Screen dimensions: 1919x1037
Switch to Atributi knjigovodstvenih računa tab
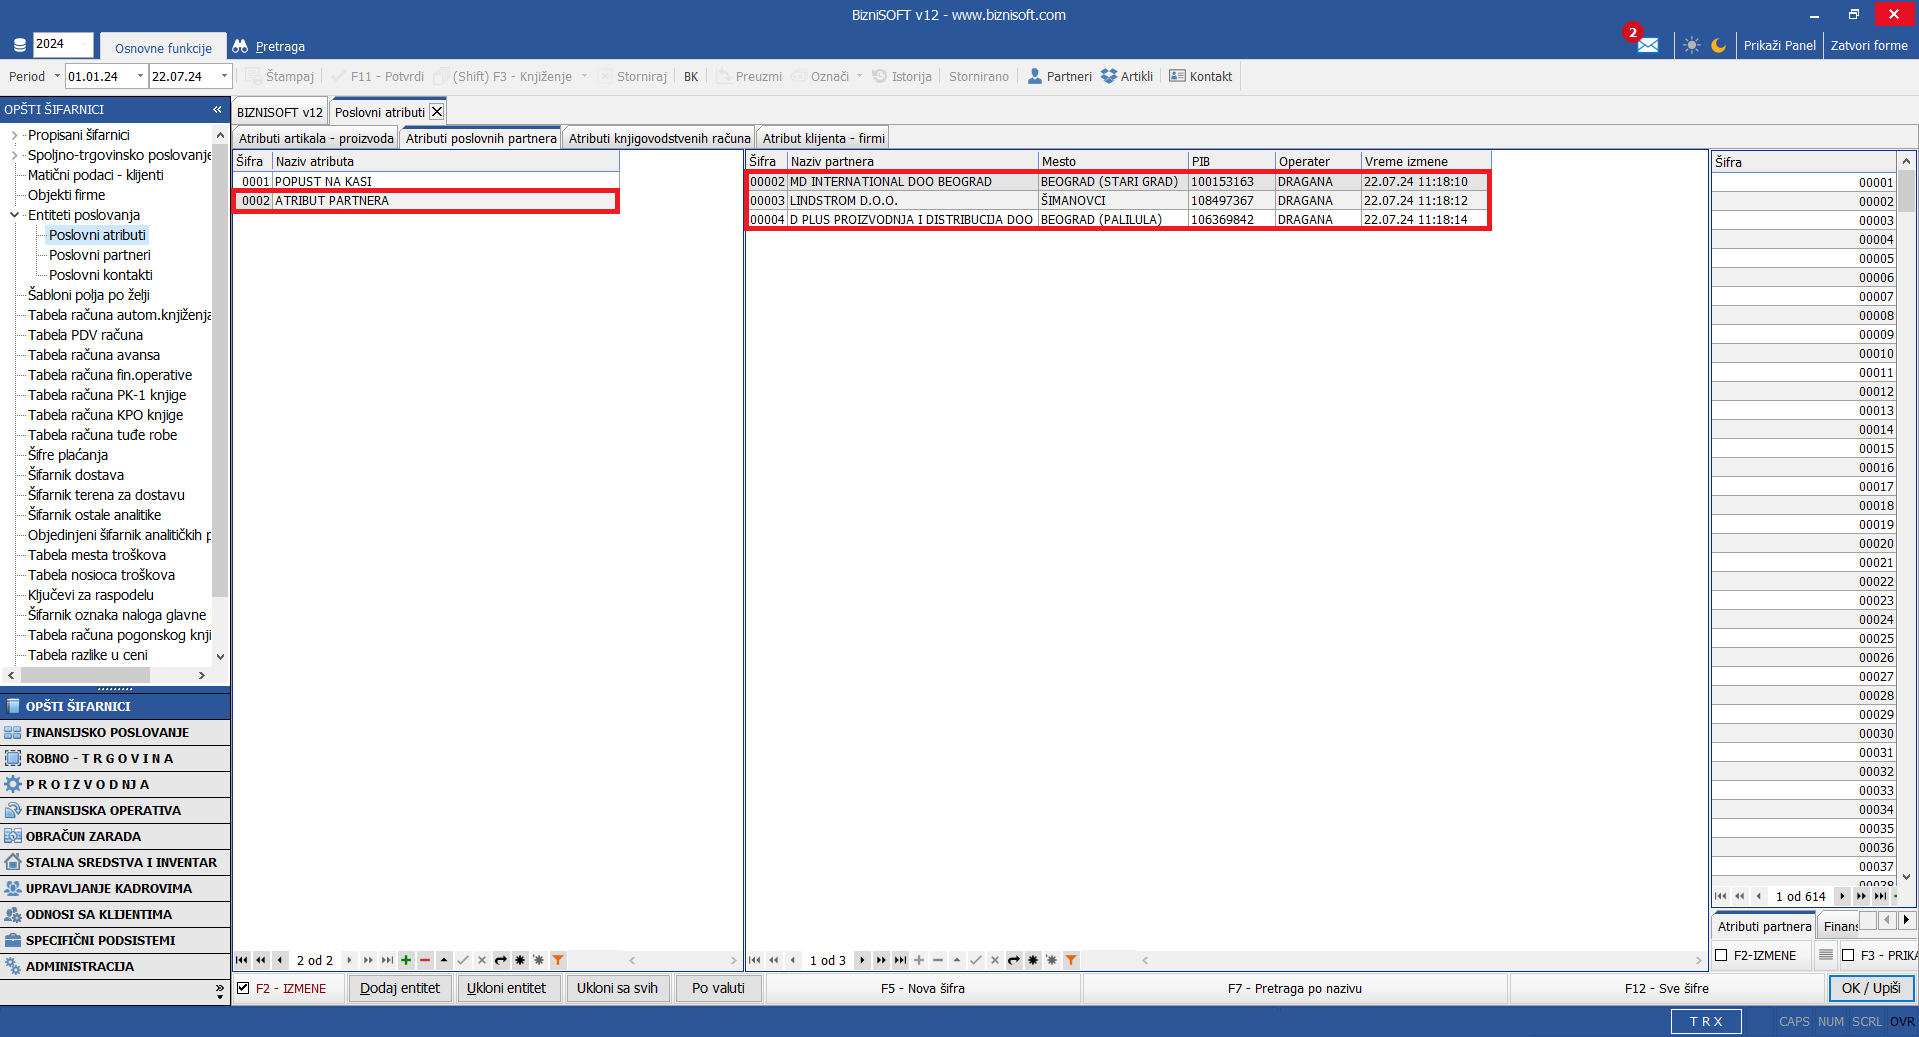(659, 138)
